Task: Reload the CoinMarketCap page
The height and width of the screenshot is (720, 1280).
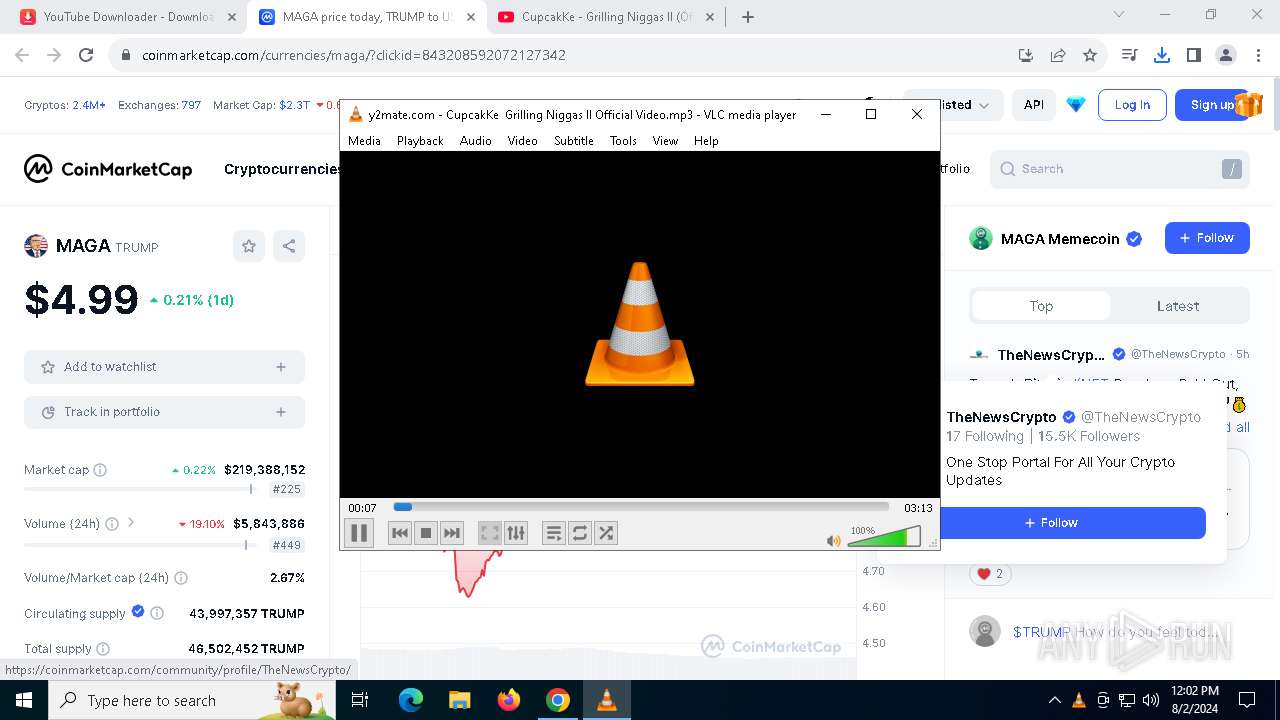Action: tap(86, 55)
